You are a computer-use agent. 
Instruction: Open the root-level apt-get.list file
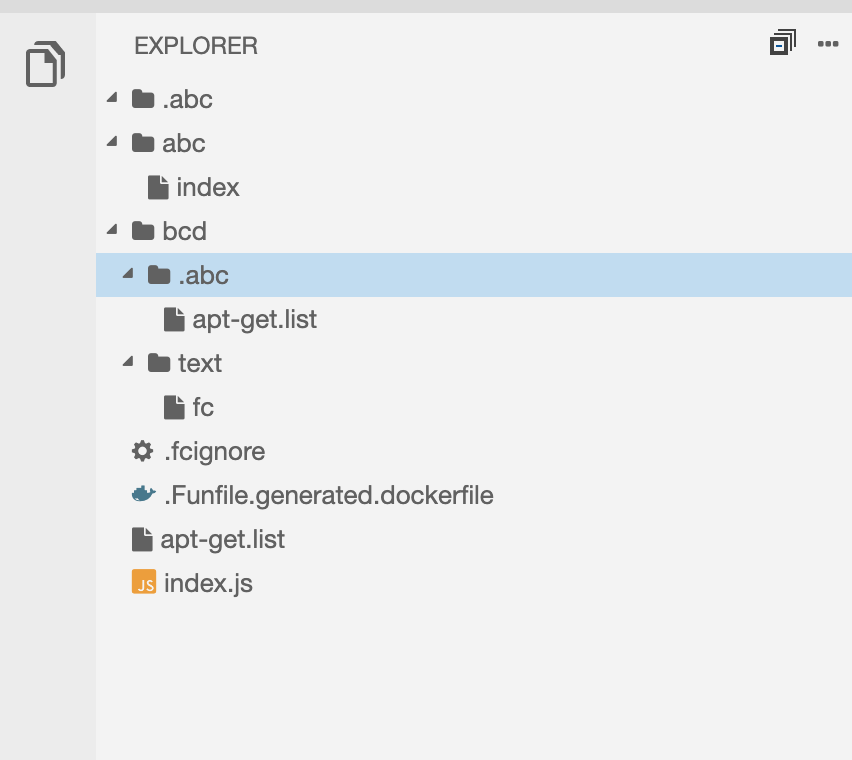[x=222, y=539]
